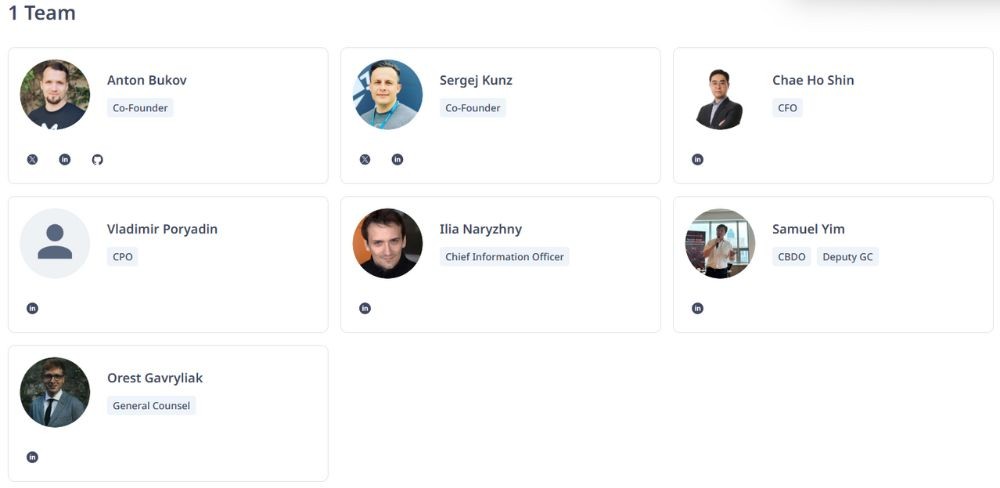Click Anton Bukov's profile photo
Screen dimensions: 1000x488
pos(55,94)
